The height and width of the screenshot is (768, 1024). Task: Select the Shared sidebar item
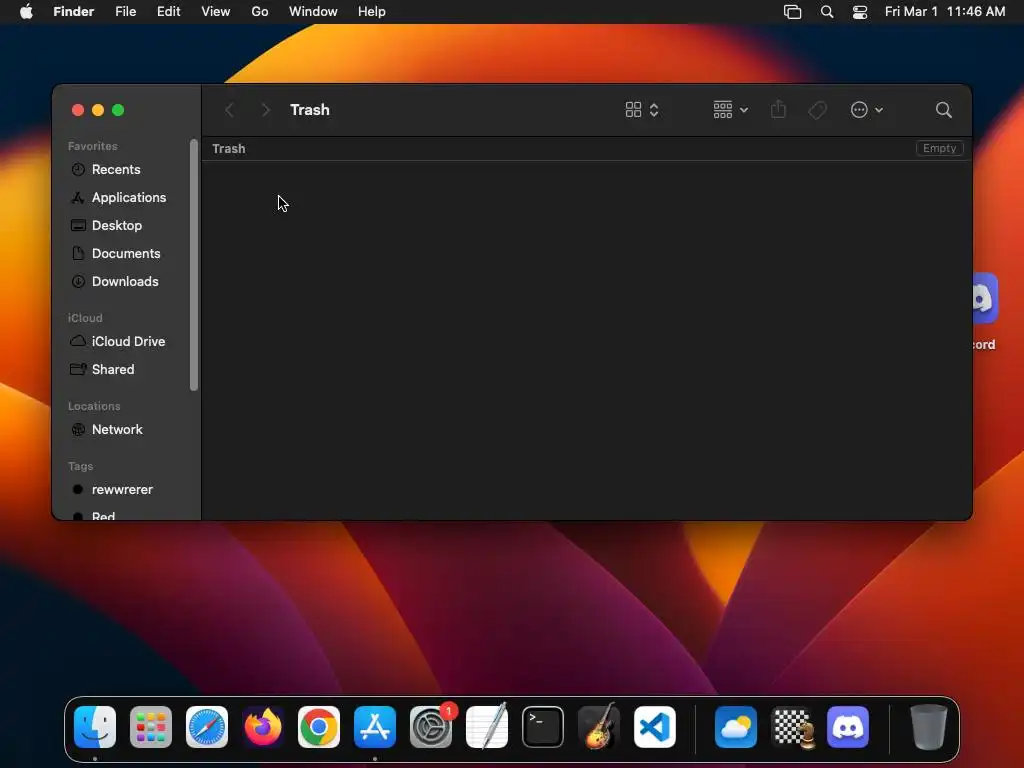[x=112, y=370]
